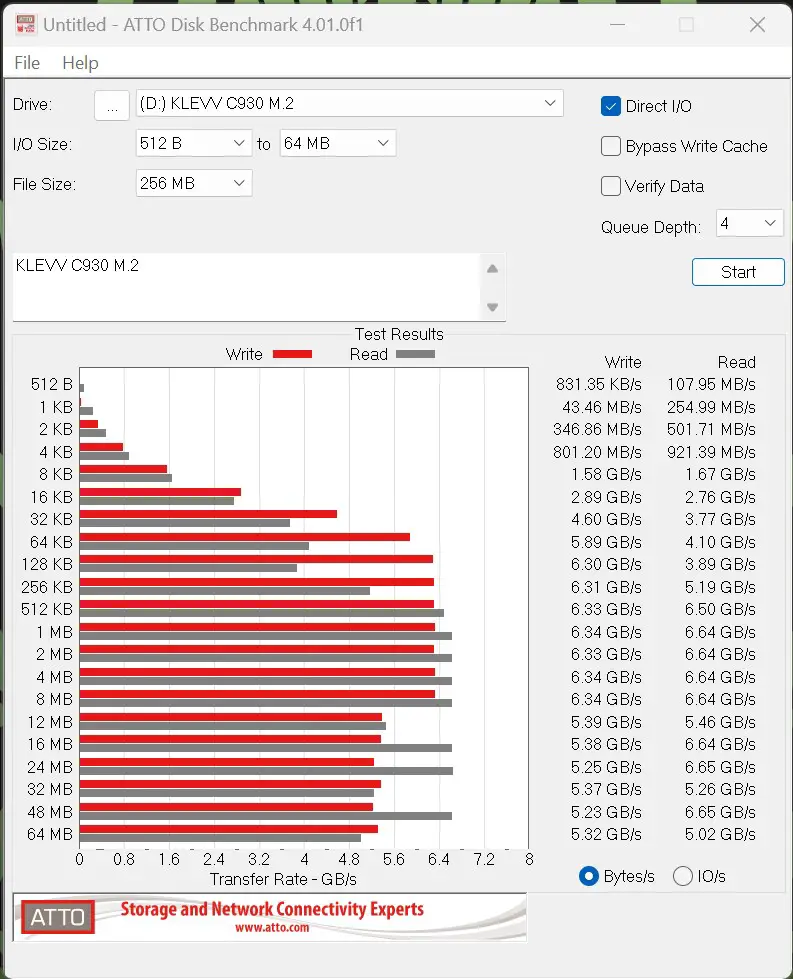Click the ATTO app icon in title bar
The width and height of the screenshot is (793, 979).
pyautogui.click(x=26, y=24)
